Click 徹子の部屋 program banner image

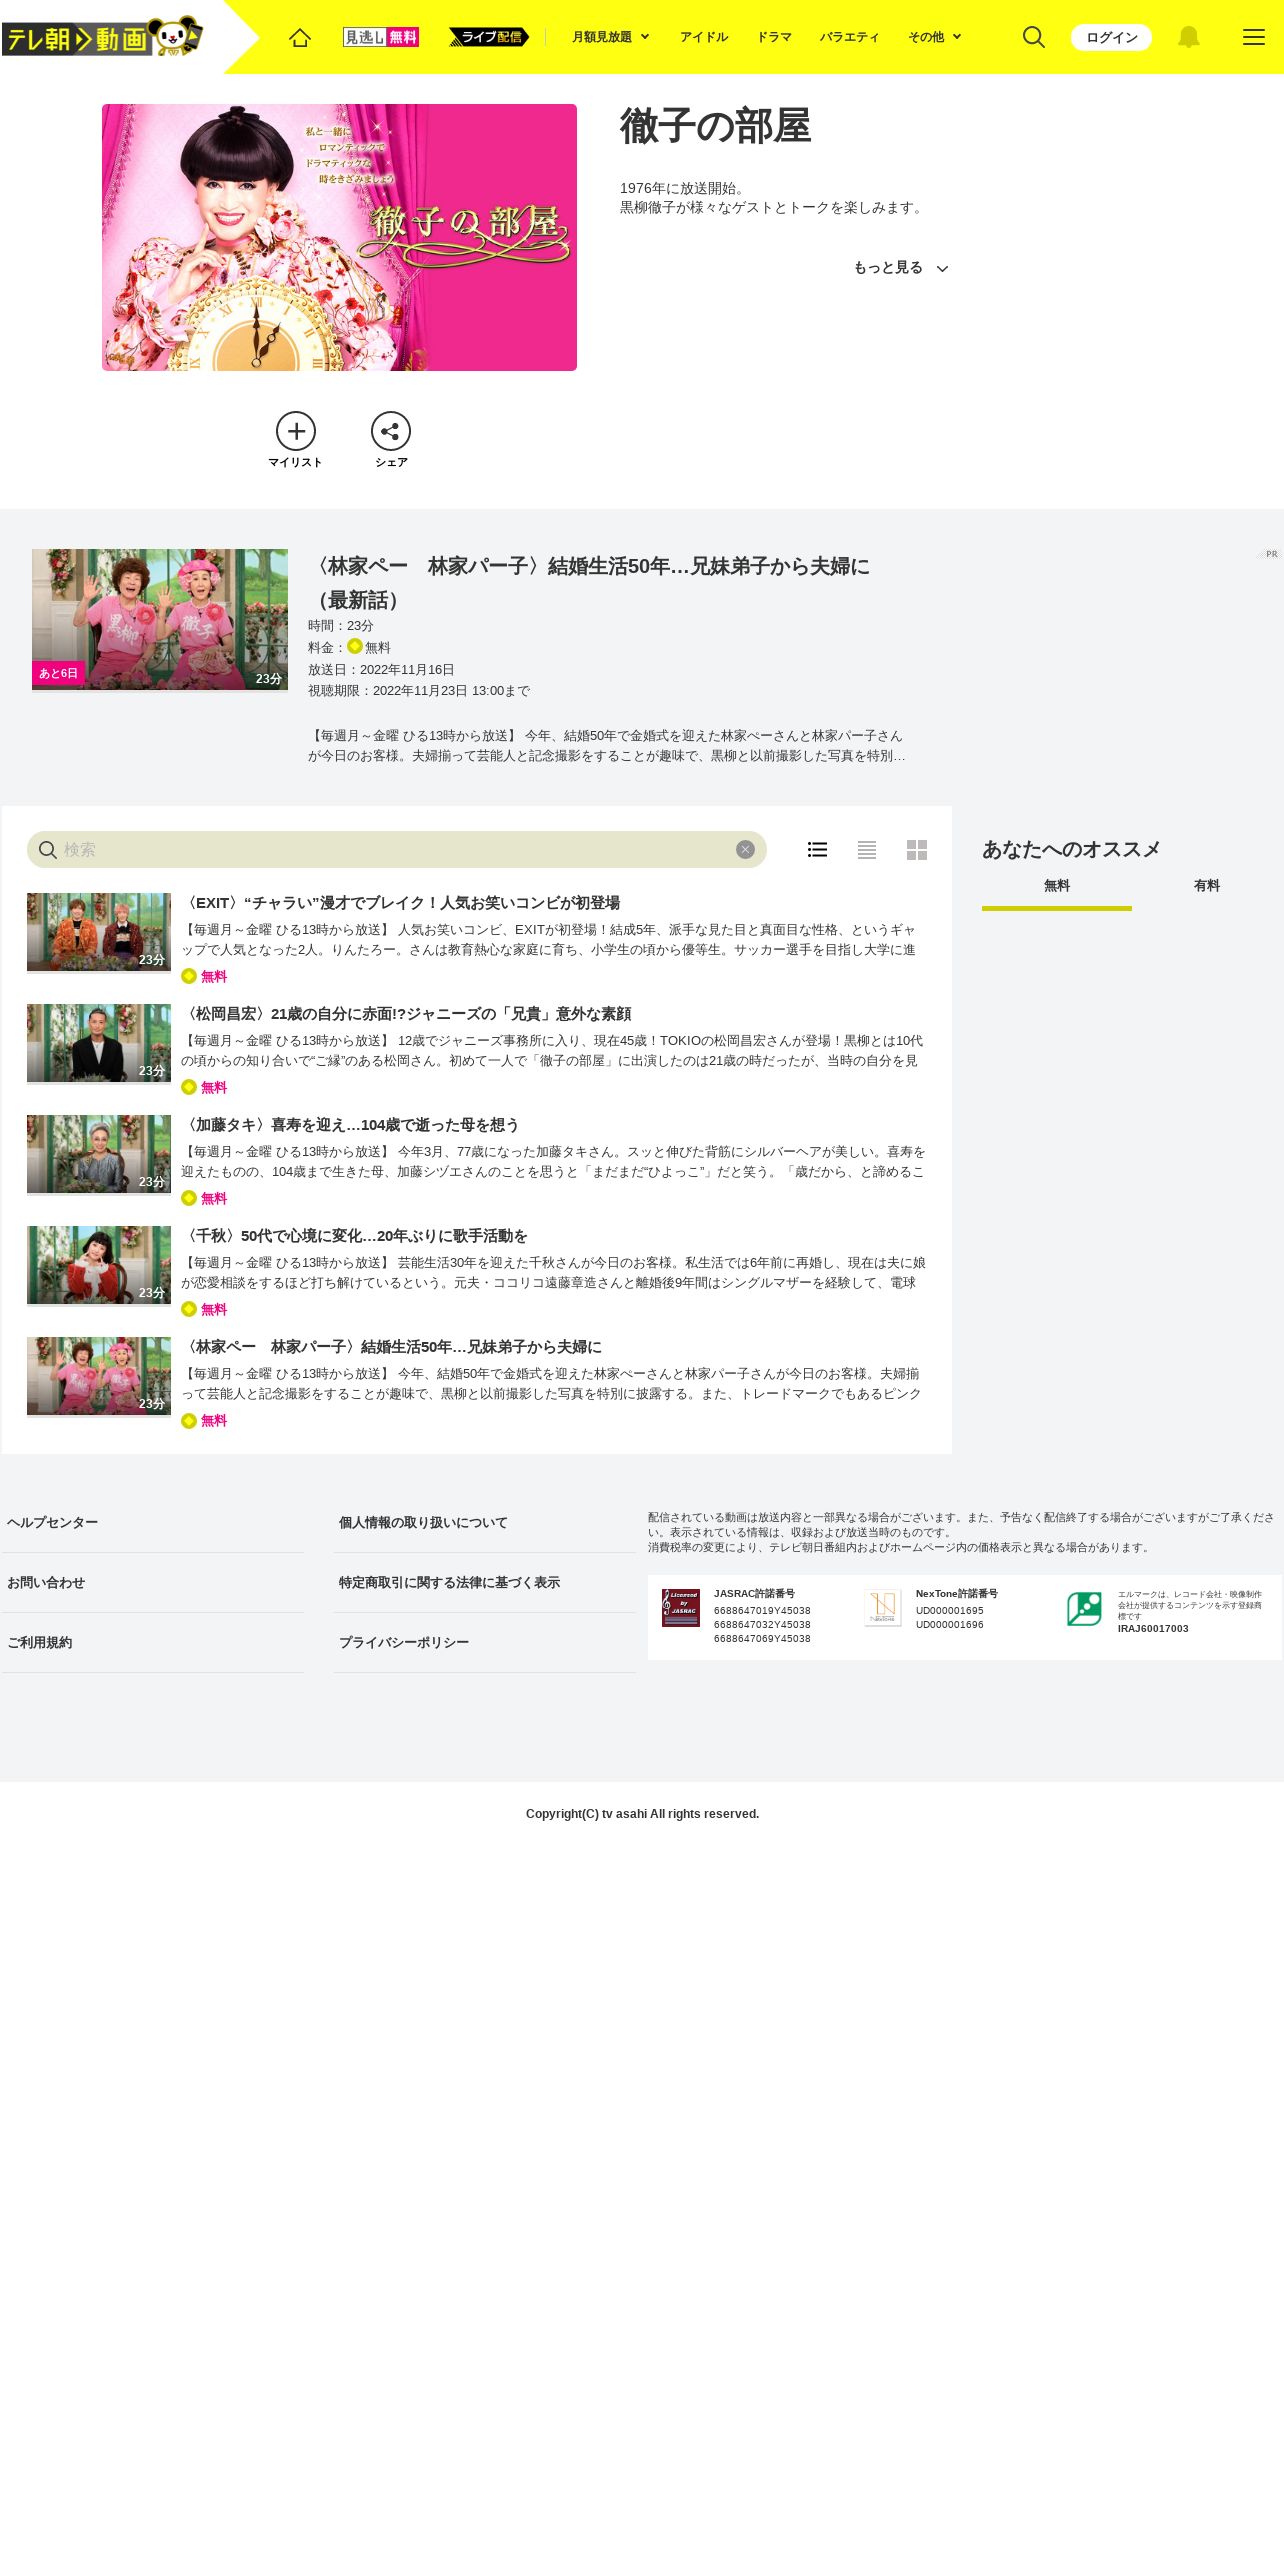coord(339,237)
